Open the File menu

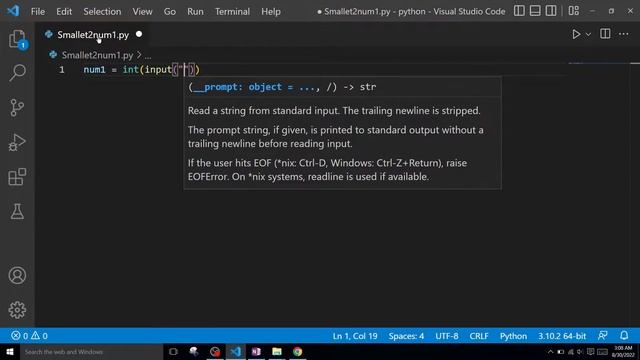tap(38, 11)
